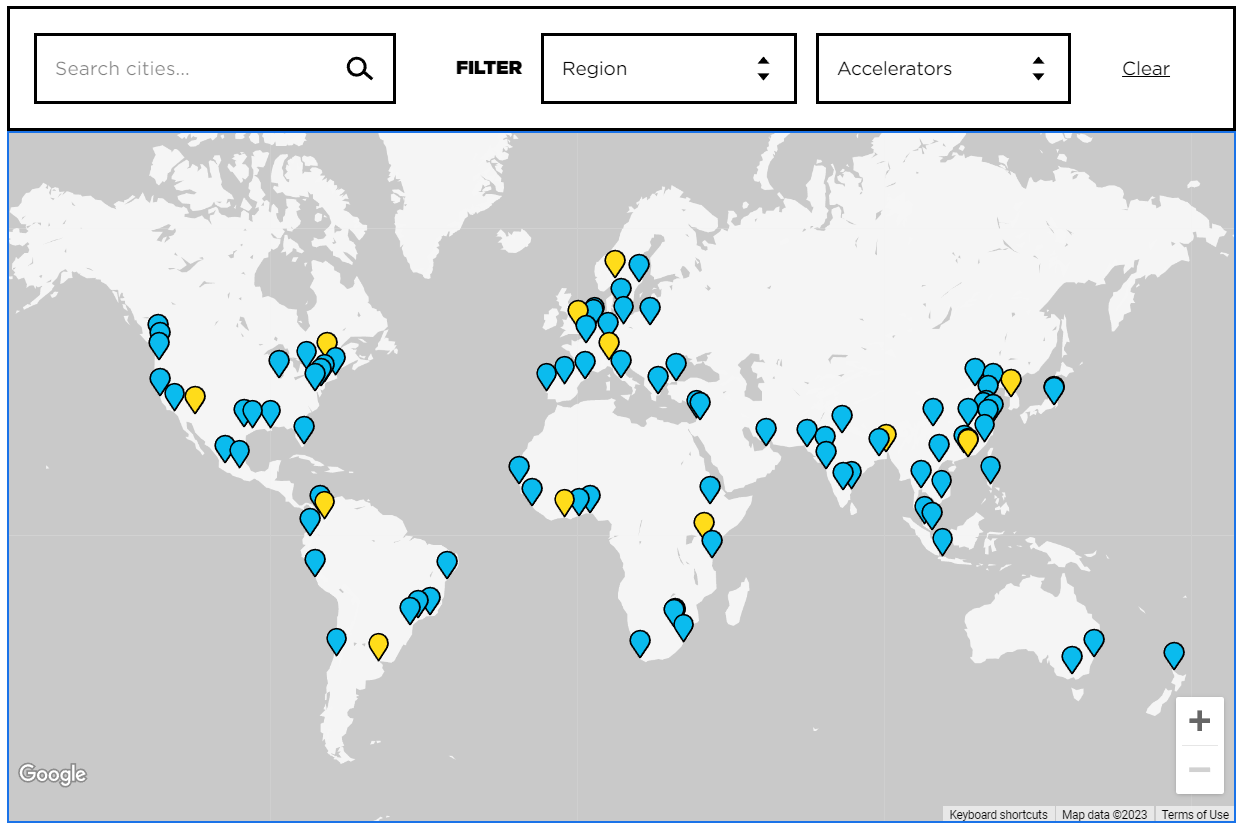Select the blue pin on Brazil's northeast coast

(447, 563)
